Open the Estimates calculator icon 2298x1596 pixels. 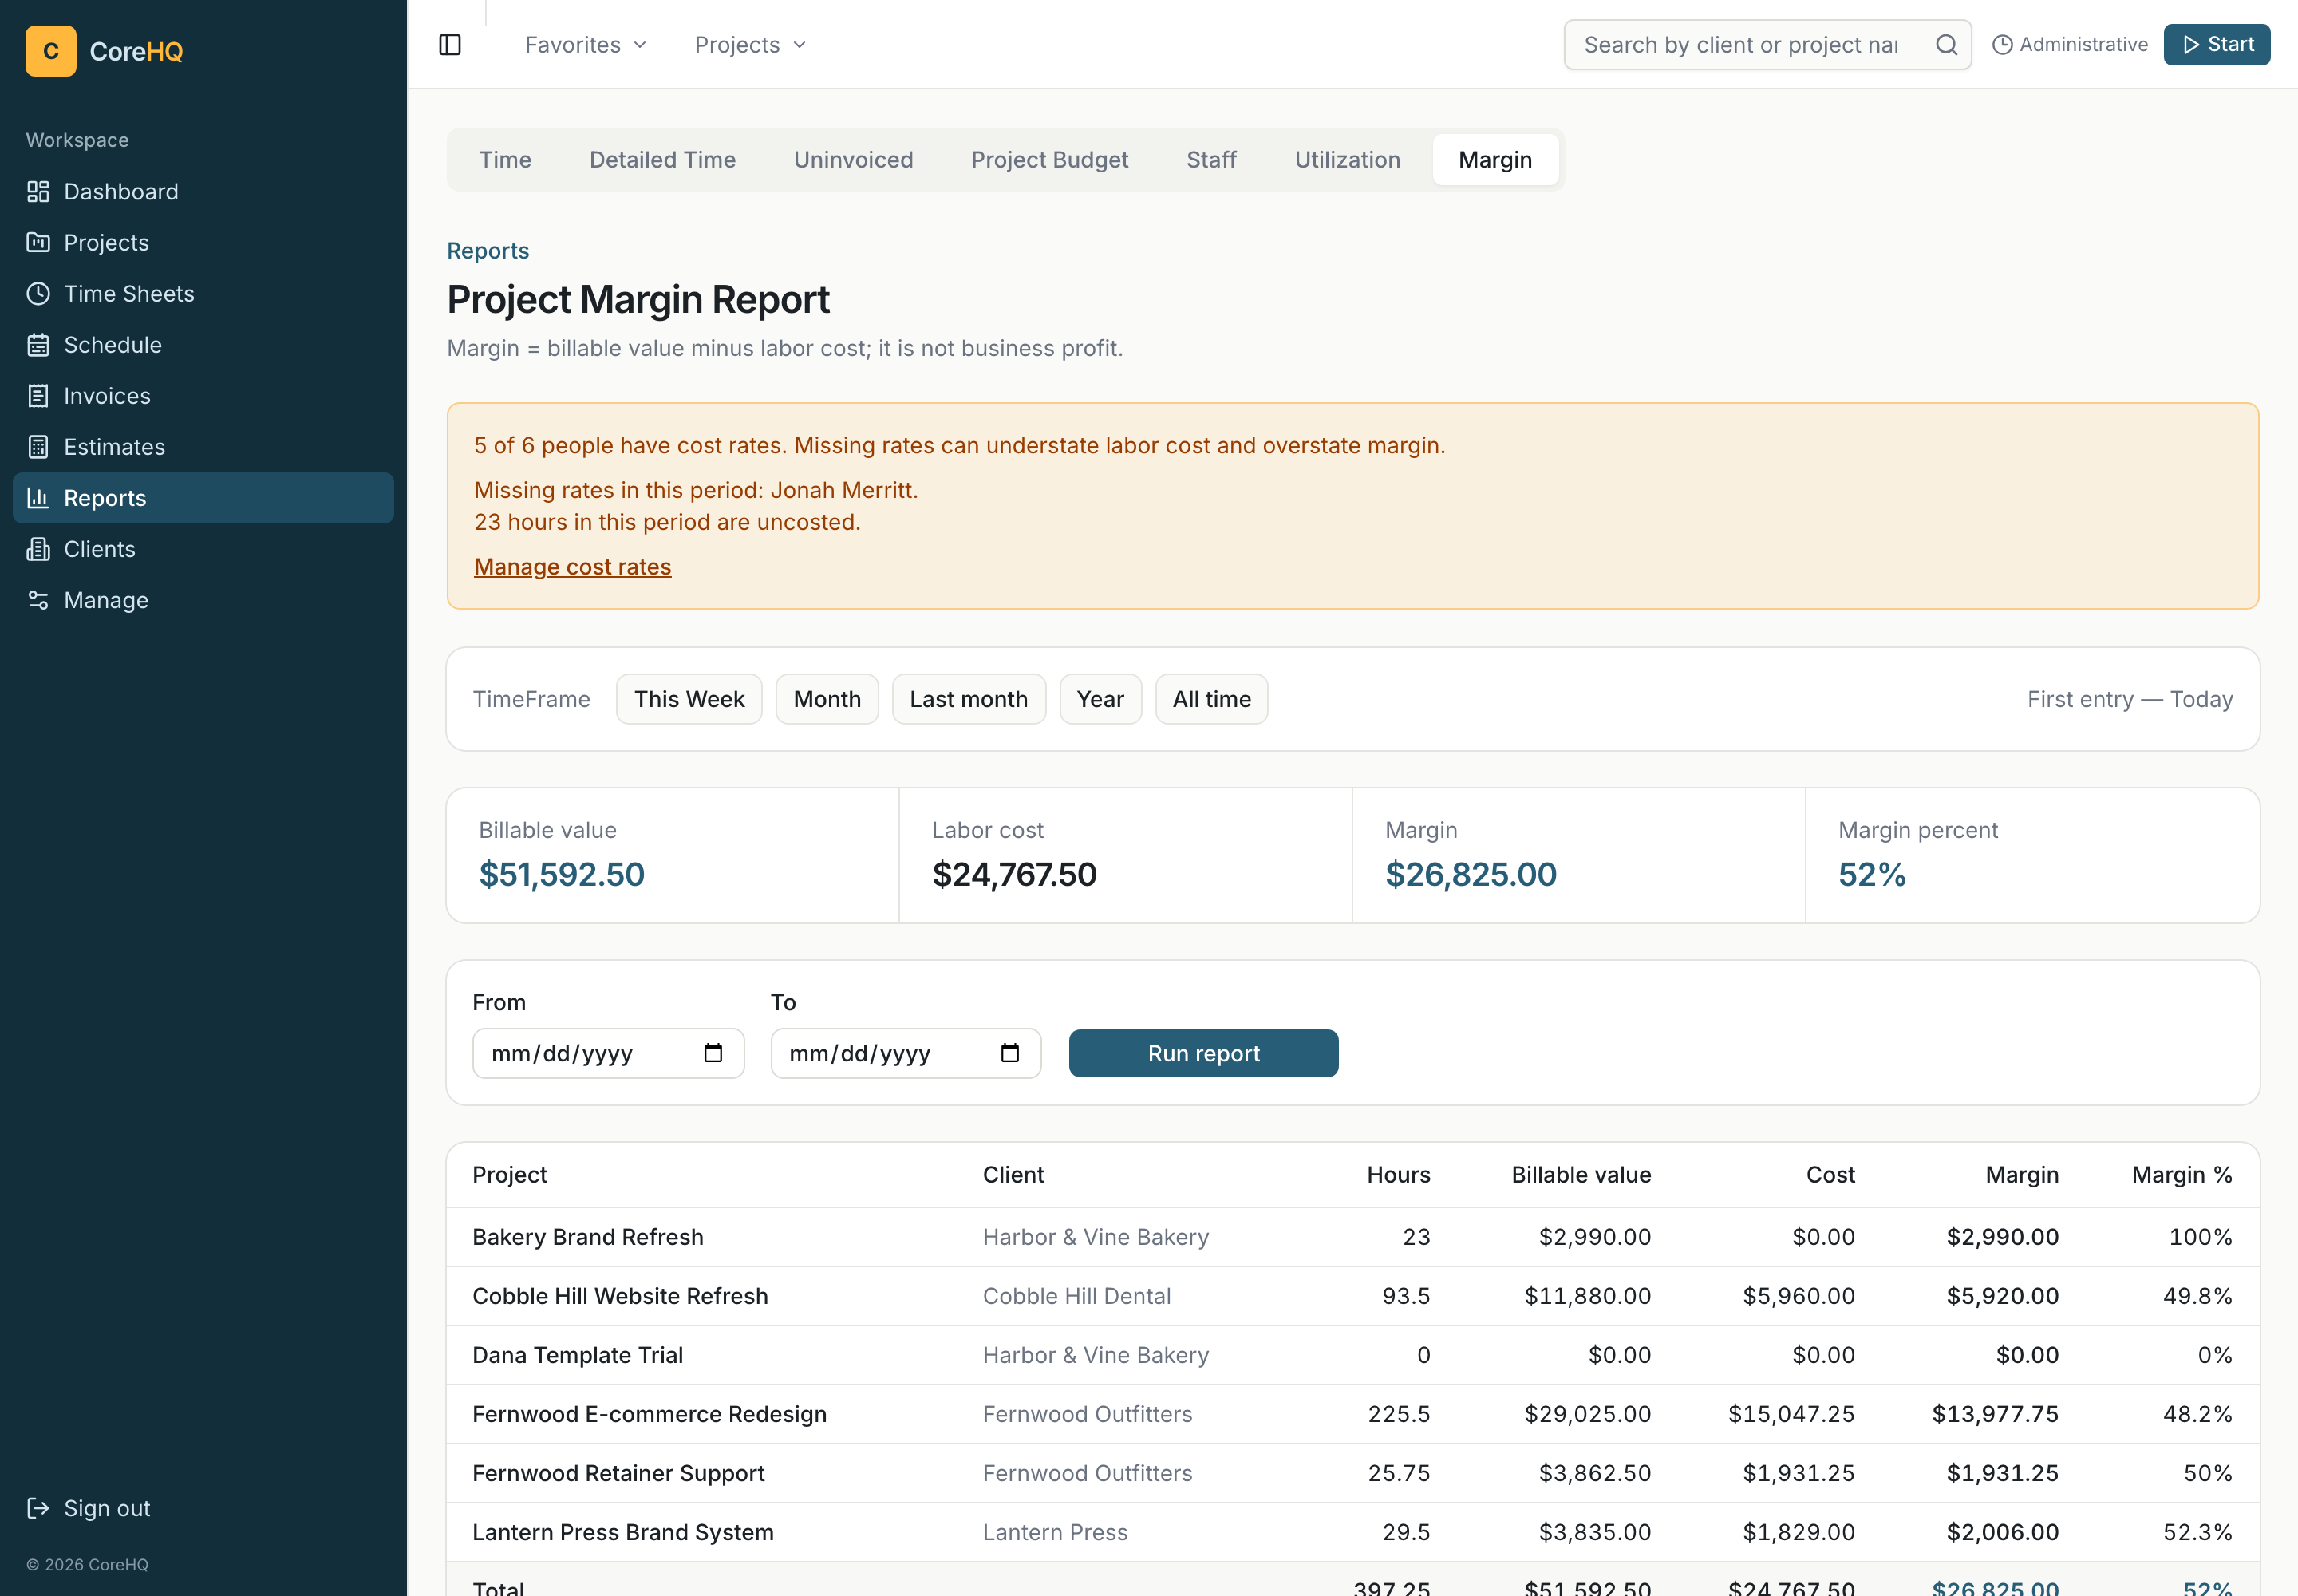(38, 446)
